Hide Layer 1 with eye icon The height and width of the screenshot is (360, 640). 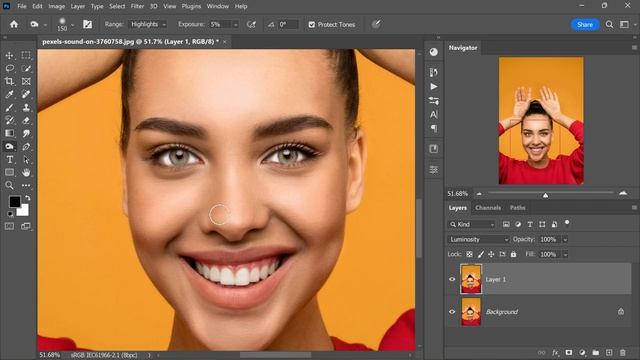tap(452, 279)
